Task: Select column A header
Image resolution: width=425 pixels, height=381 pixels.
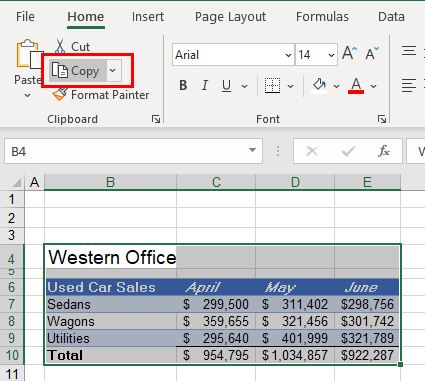Action: pos(34,182)
